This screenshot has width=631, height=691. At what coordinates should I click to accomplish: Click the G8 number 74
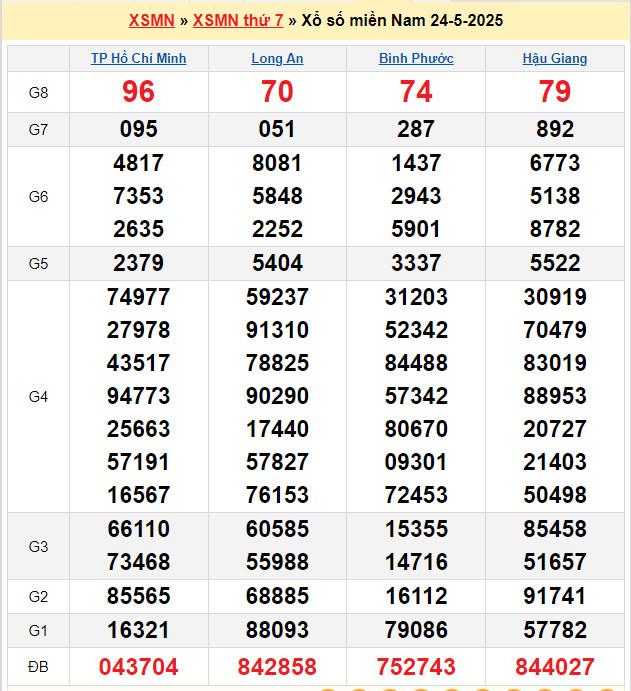(416, 92)
